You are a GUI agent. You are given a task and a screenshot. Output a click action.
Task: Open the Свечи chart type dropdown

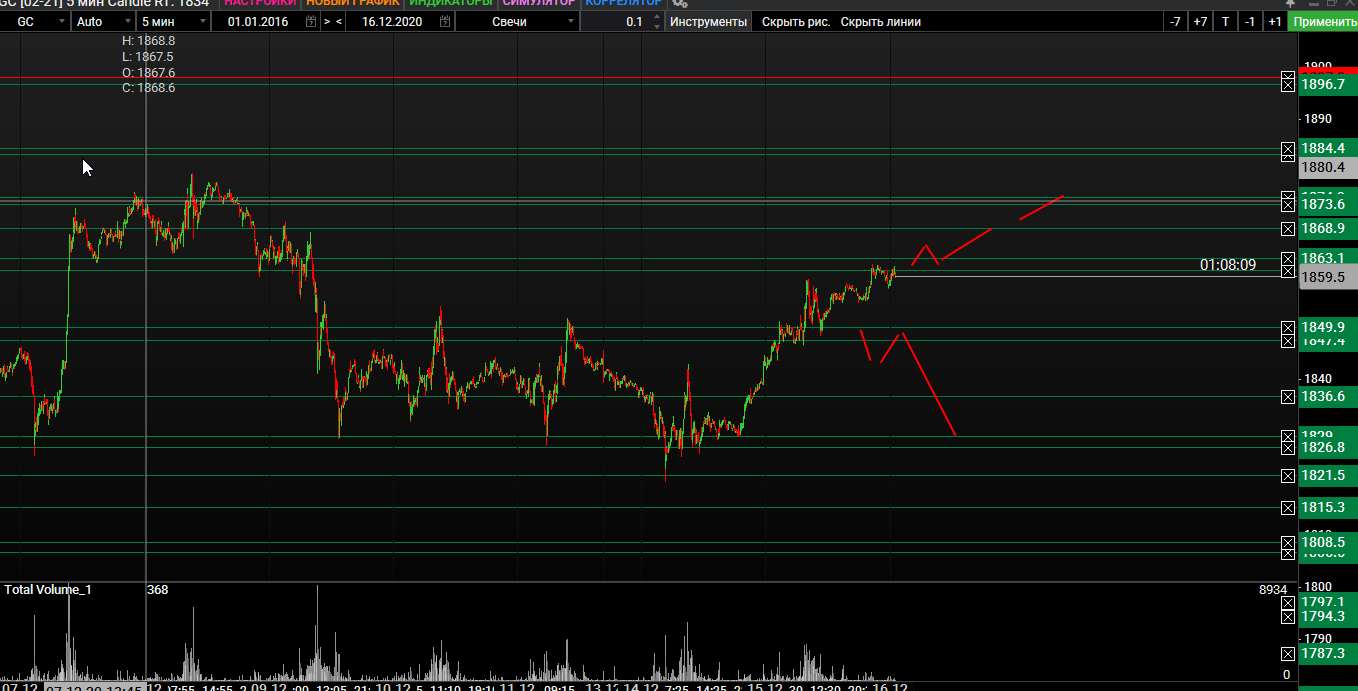[x=517, y=21]
